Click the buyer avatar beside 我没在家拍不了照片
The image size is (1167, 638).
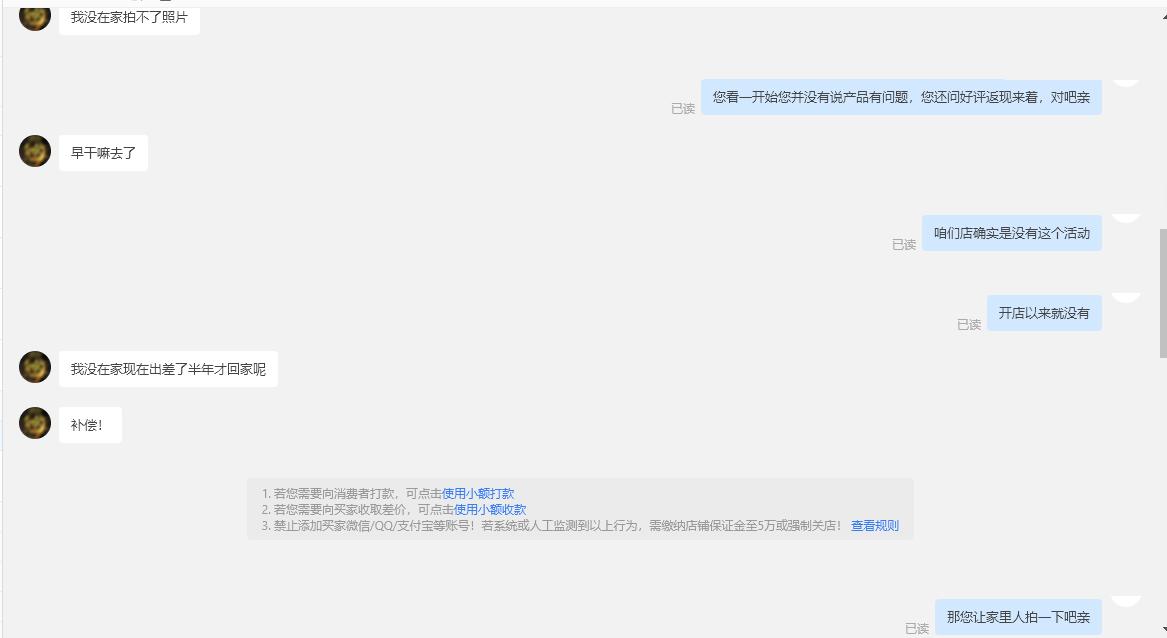[x=34, y=14]
